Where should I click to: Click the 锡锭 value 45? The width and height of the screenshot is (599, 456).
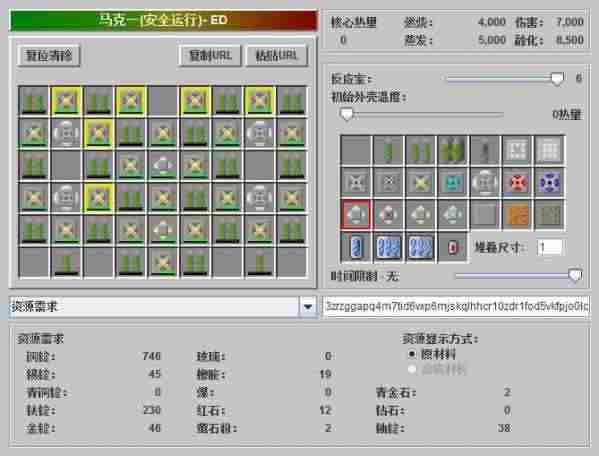tap(154, 374)
